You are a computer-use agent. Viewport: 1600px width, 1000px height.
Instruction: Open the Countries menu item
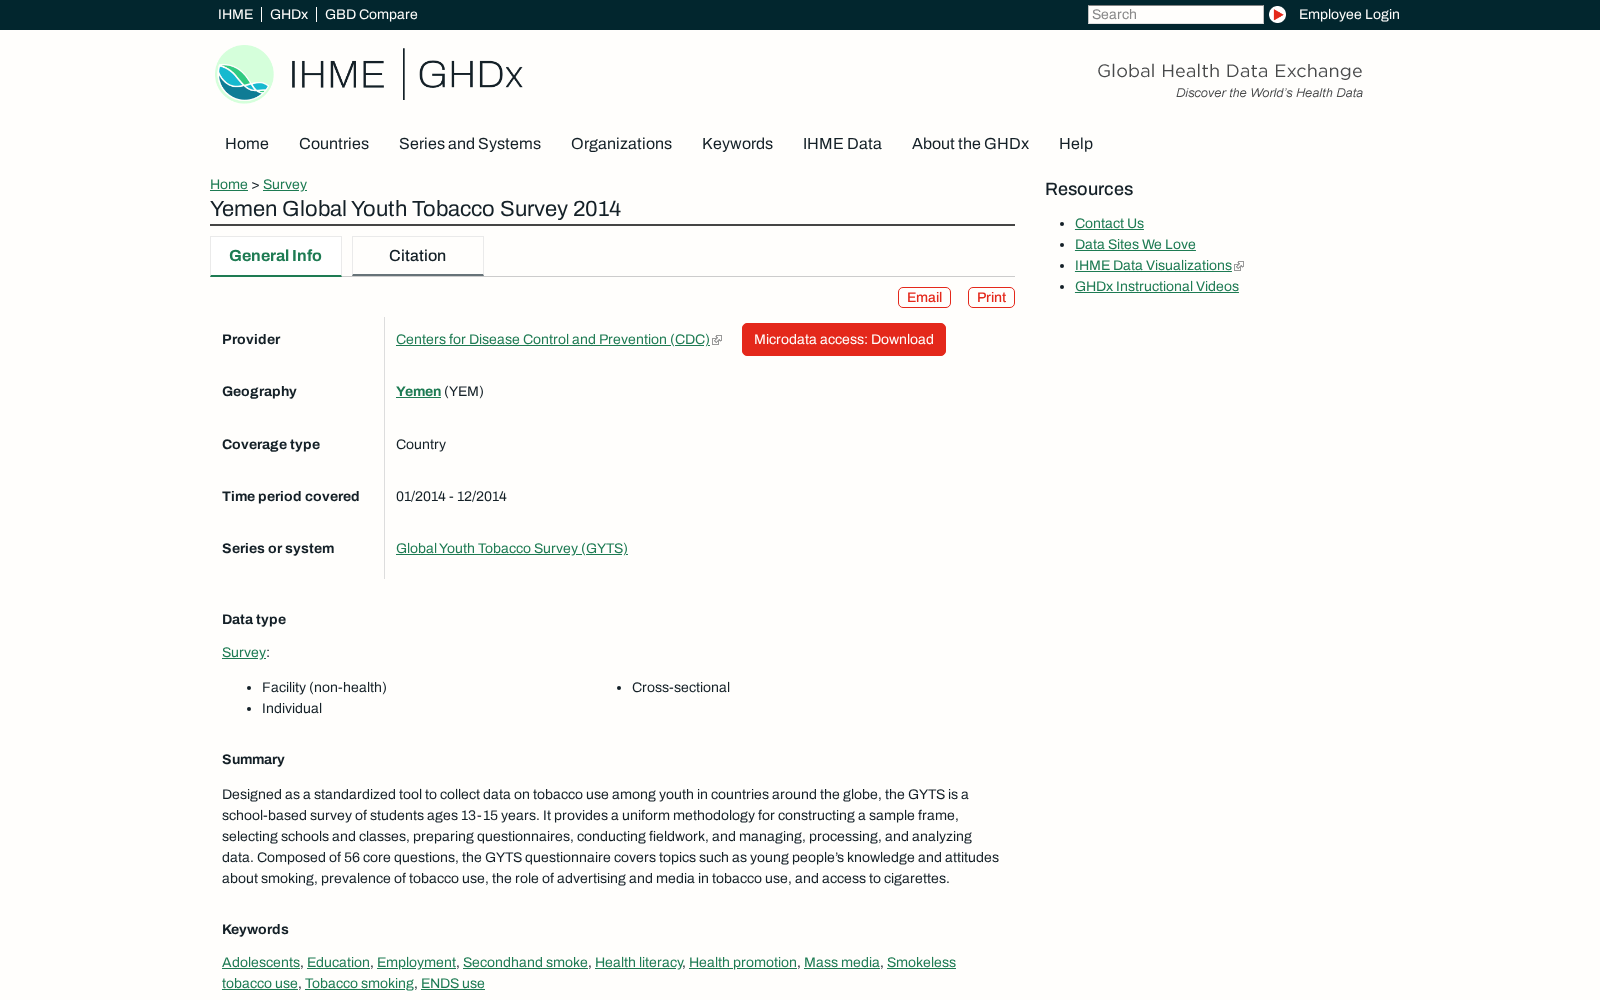click(334, 143)
